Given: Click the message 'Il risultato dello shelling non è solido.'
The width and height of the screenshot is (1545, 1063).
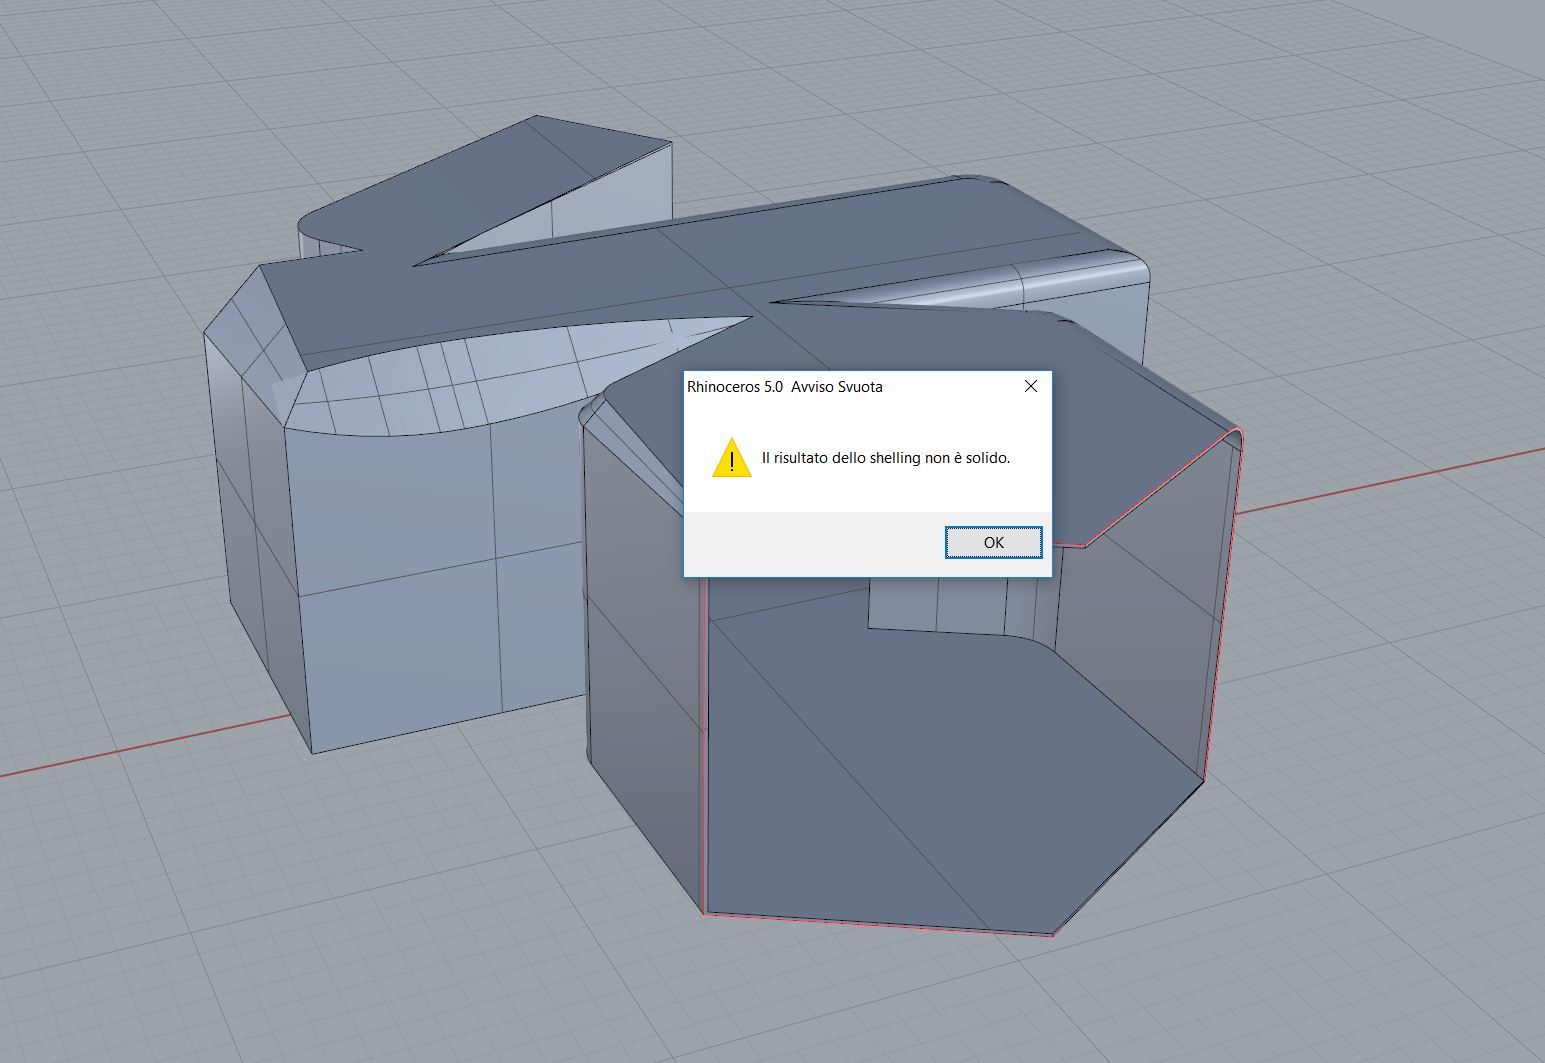Looking at the screenshot, I should point(885,458).
